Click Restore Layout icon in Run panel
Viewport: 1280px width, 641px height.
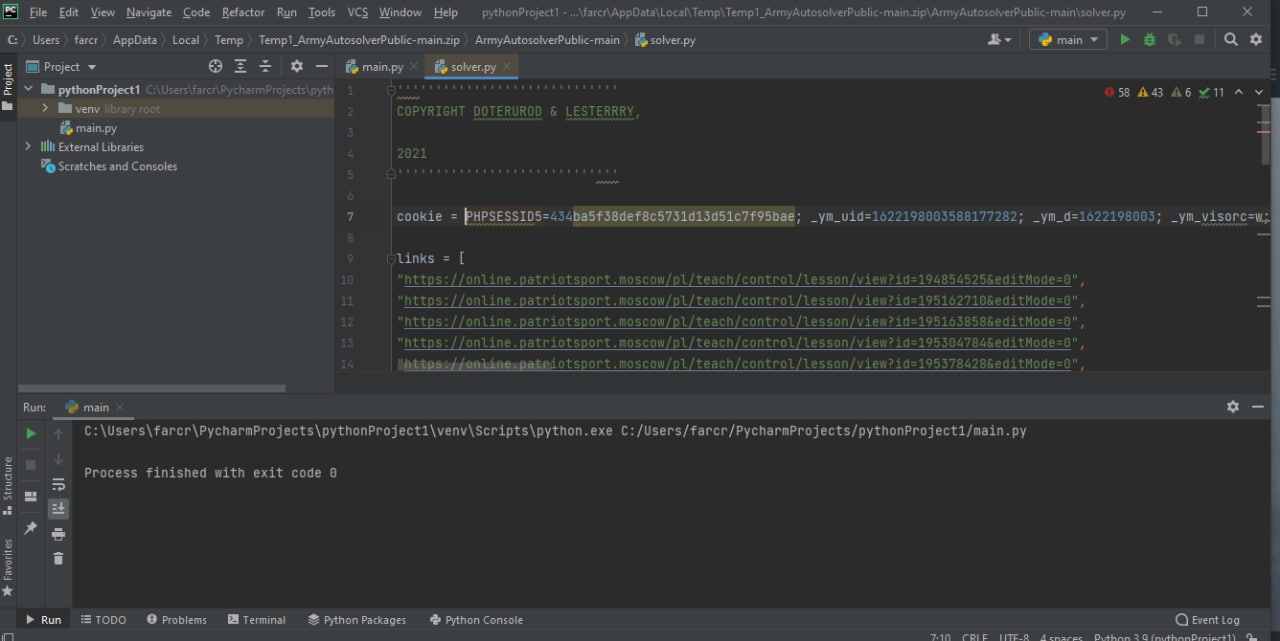tap(31, 496)
